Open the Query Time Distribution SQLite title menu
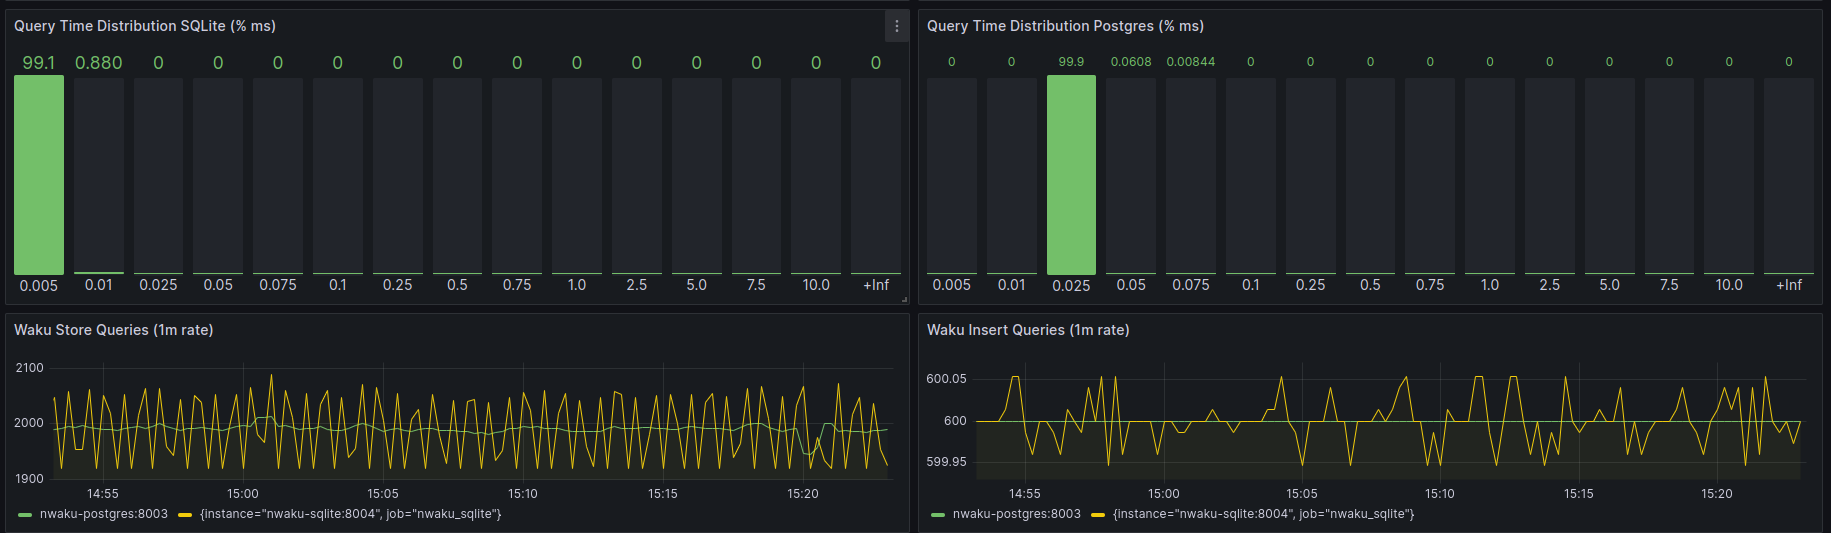The image size is (1831, 533). tap(144, 26)
